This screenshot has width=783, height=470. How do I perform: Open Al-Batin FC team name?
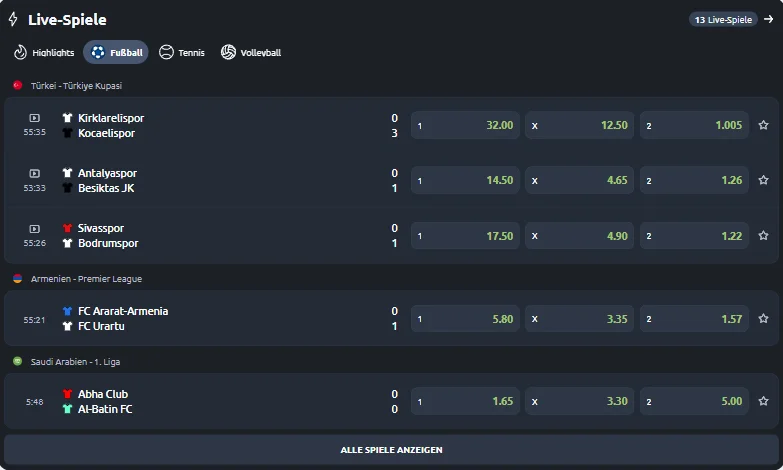tap(105, 409)
